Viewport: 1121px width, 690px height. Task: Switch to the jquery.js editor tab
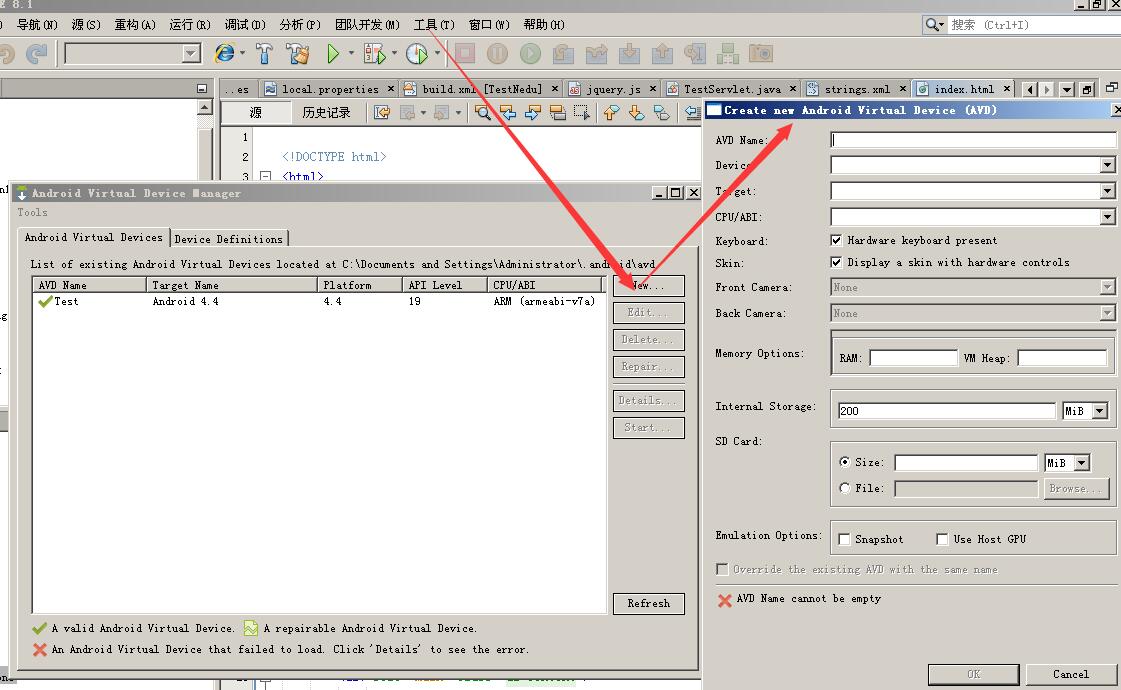point(613,89)
